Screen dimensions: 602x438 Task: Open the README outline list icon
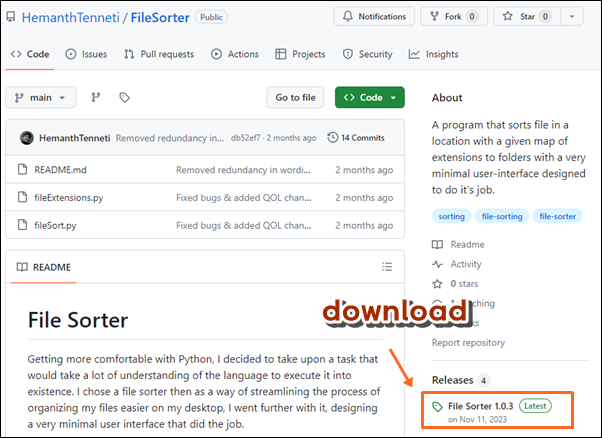point(387,267)
